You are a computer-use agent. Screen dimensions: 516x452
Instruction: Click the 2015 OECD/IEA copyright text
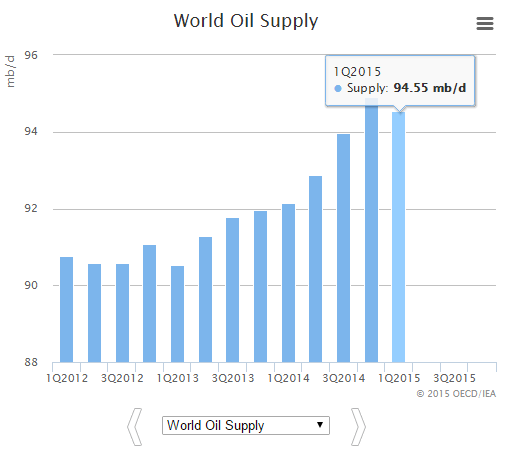456,394
